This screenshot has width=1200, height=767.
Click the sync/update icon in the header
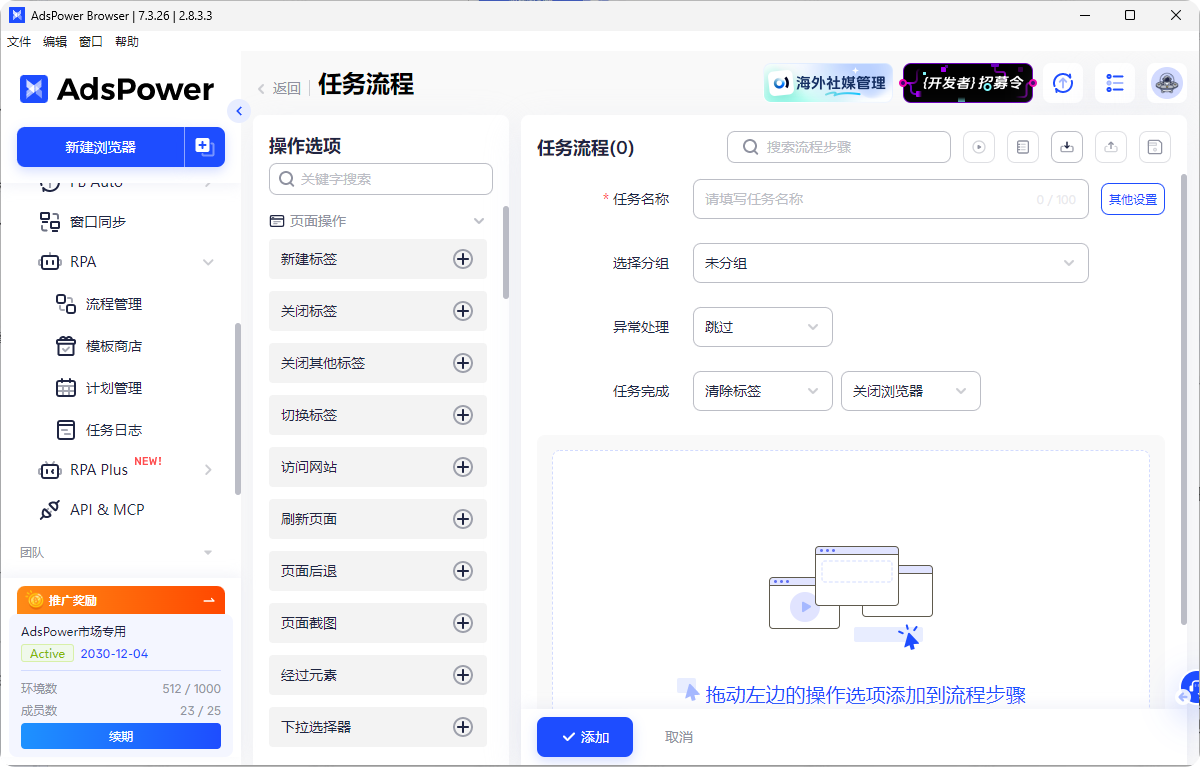click(x=1063, y=83)
